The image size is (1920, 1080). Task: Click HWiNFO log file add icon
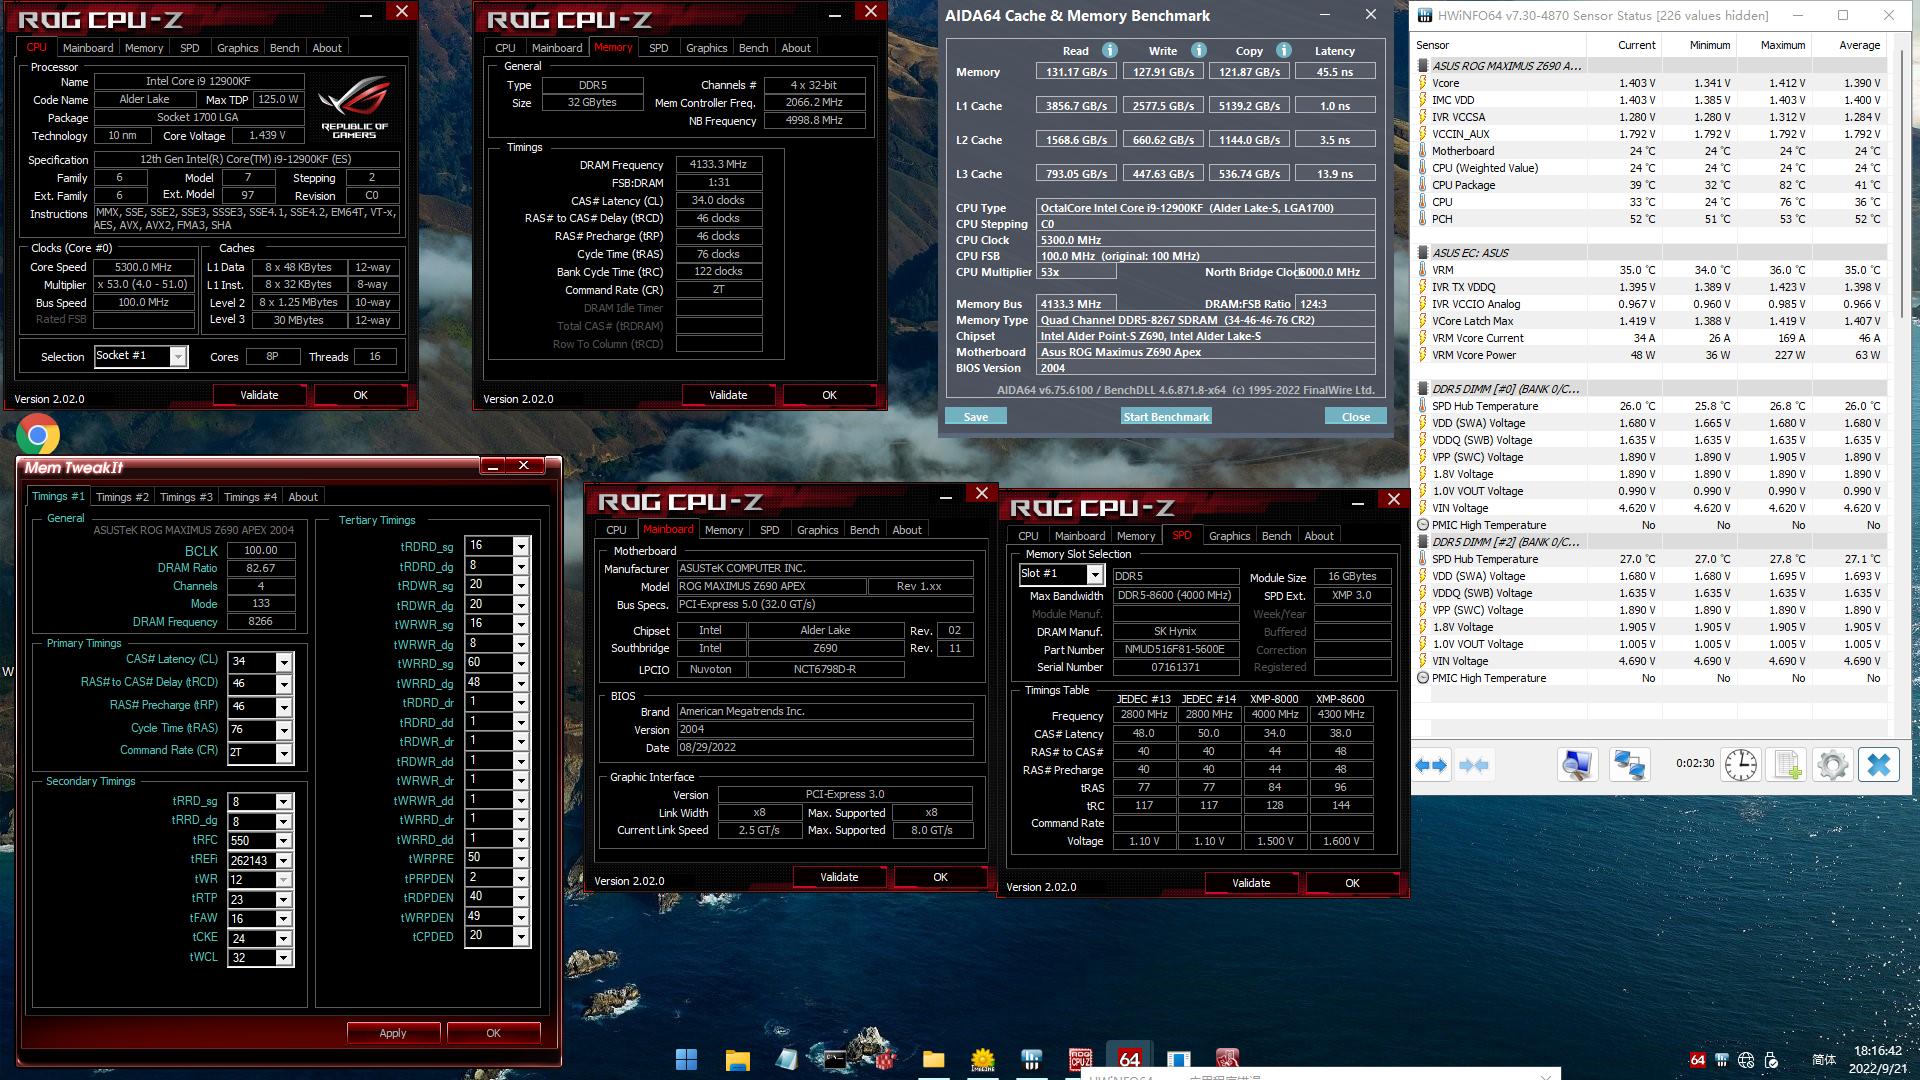pos(1787,766)
